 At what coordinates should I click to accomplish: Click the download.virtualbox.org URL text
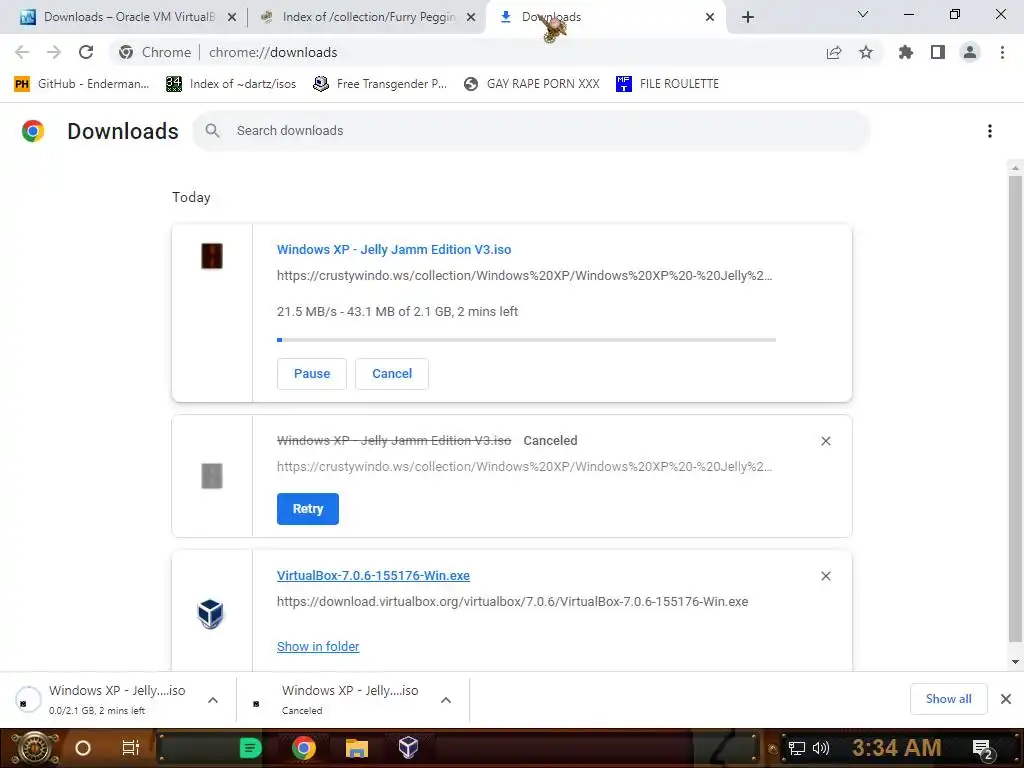(513, 601)
